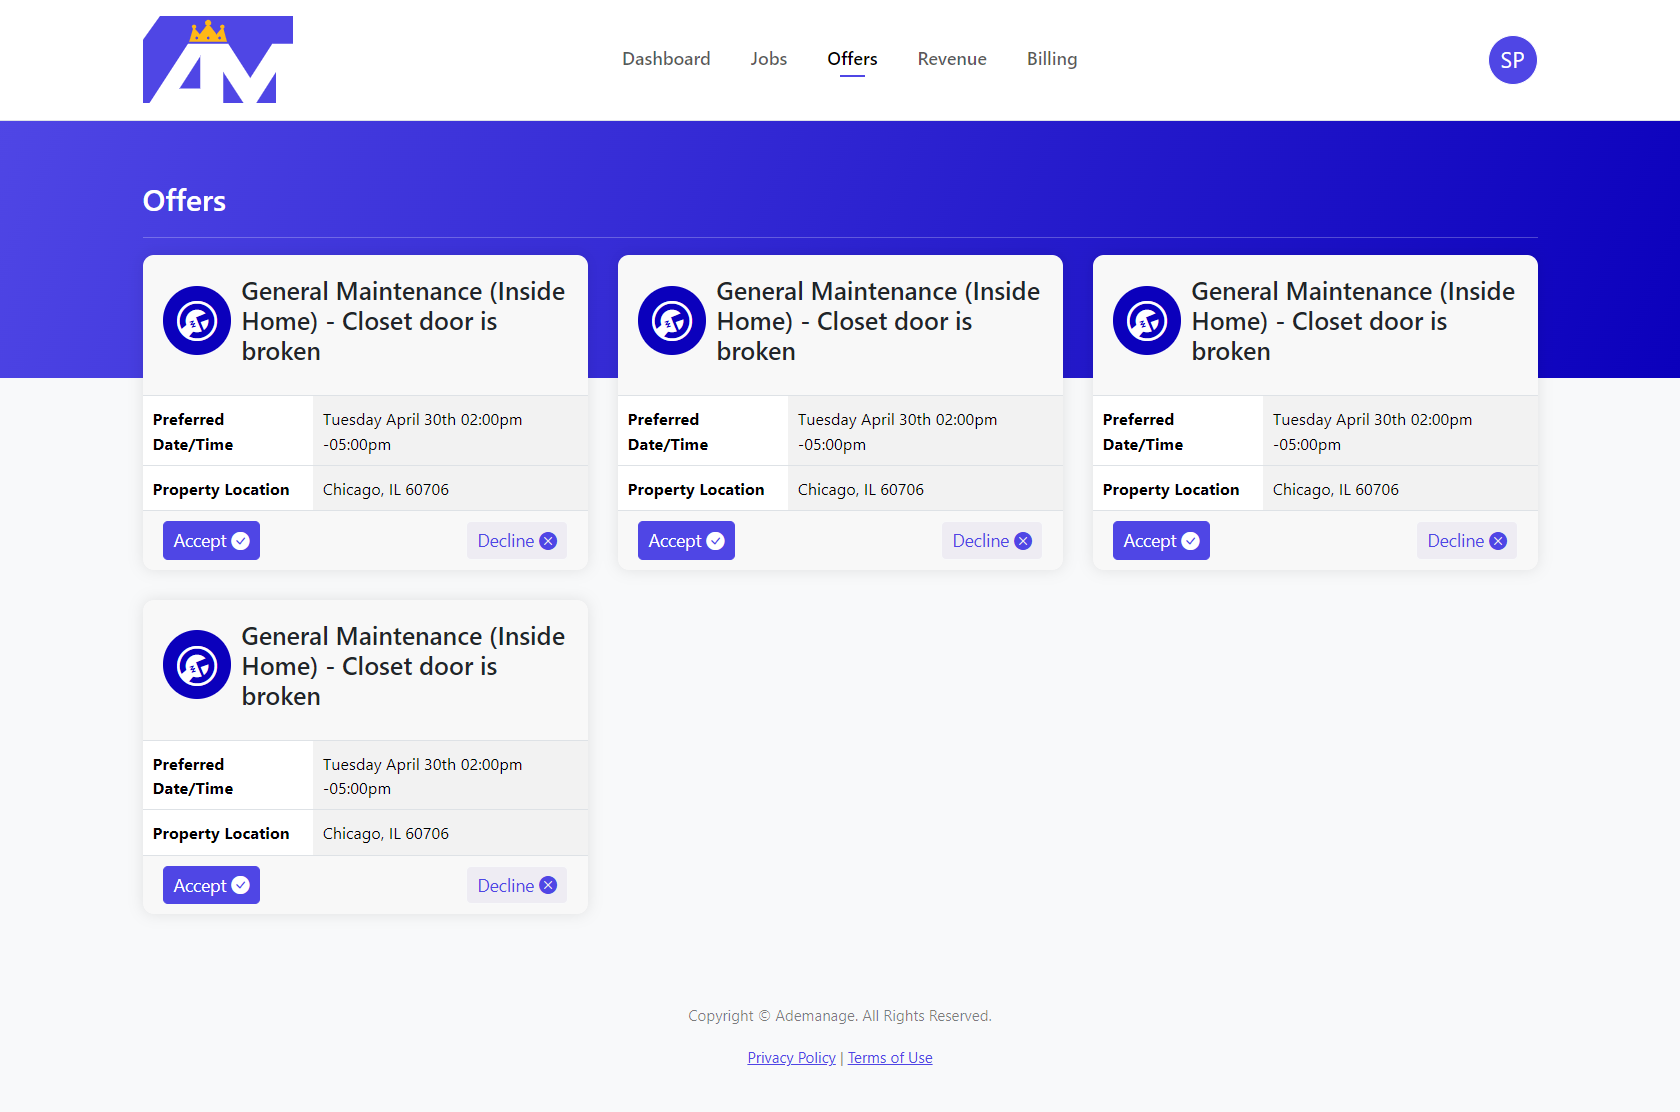Viewport: 1680px width, 1112px height.
Task: Open the SP user avatar menu
Action: point(1512,60)
